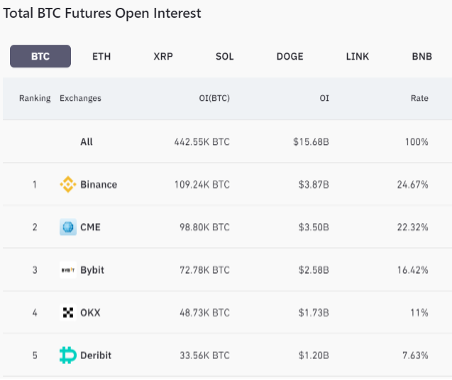Sort by the OI(BTC) column header
This screenshot has height=380, width=452.
point(214,98)
